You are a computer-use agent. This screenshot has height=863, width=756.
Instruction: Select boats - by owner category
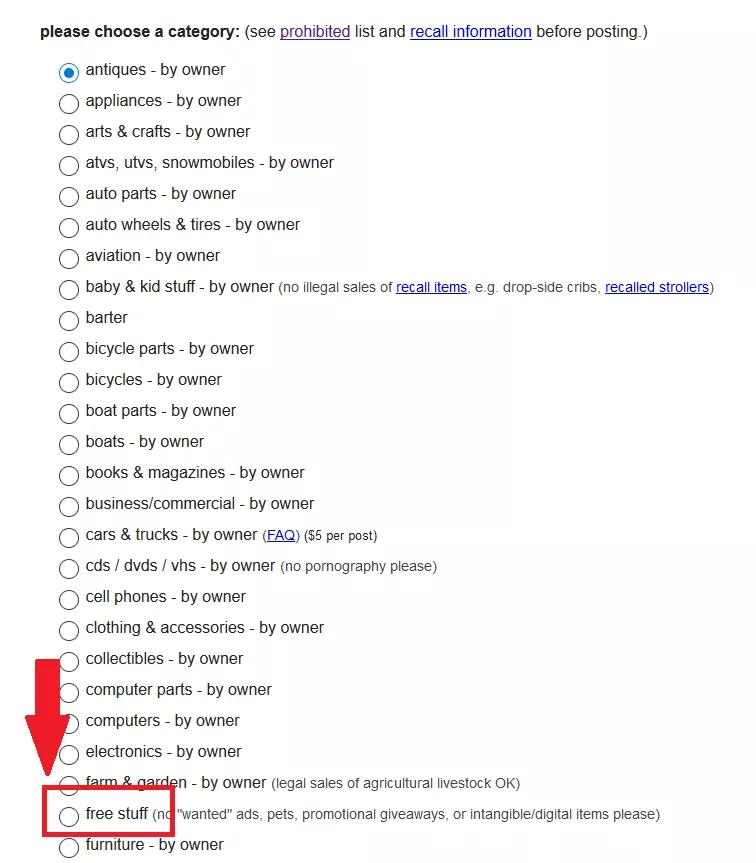(x=69, y=444)
